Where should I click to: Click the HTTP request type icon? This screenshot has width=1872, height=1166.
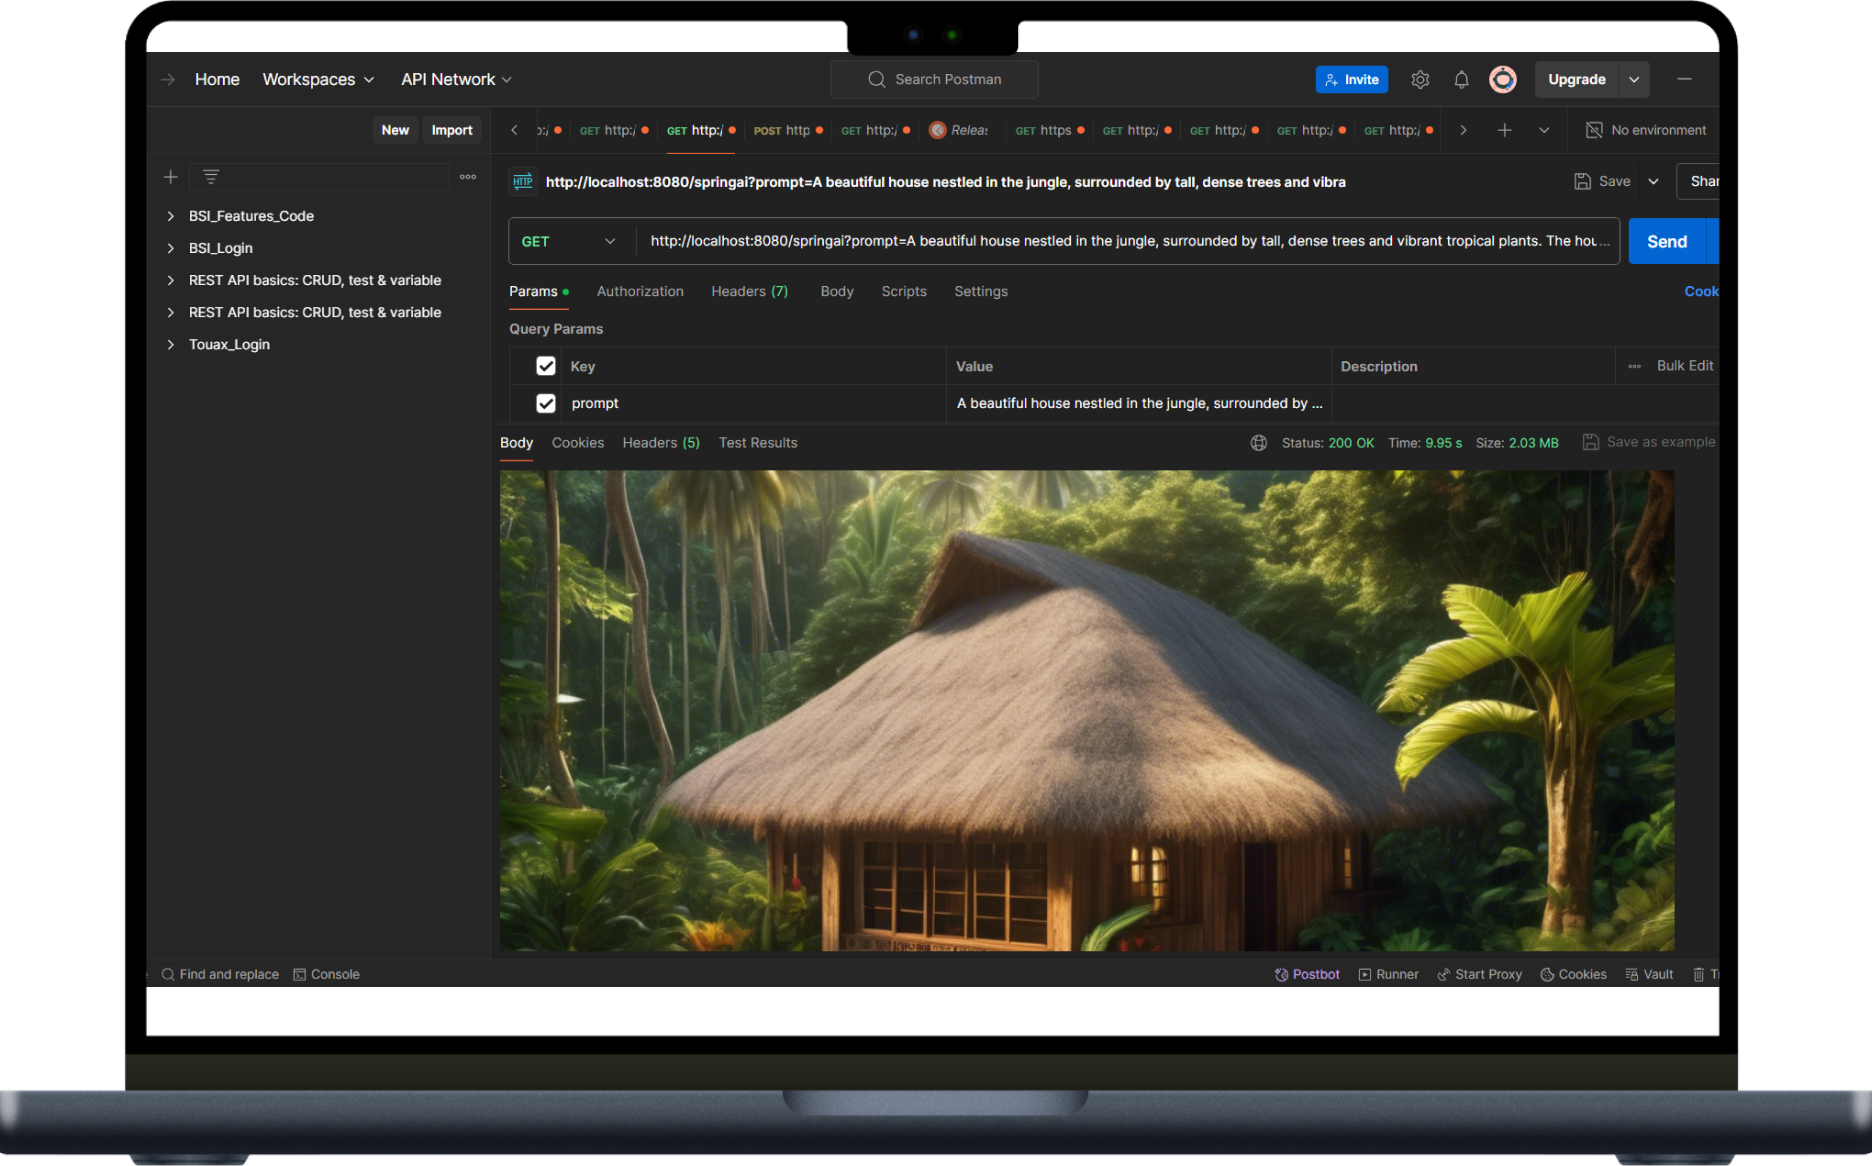523,182
